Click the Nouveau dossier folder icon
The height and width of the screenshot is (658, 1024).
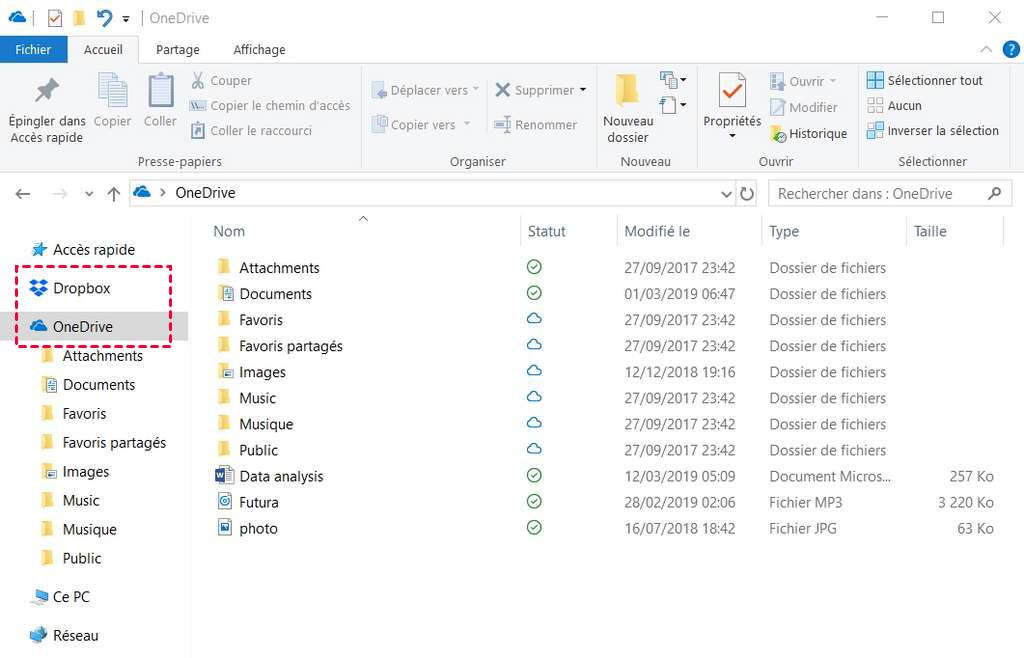[627, 92]
